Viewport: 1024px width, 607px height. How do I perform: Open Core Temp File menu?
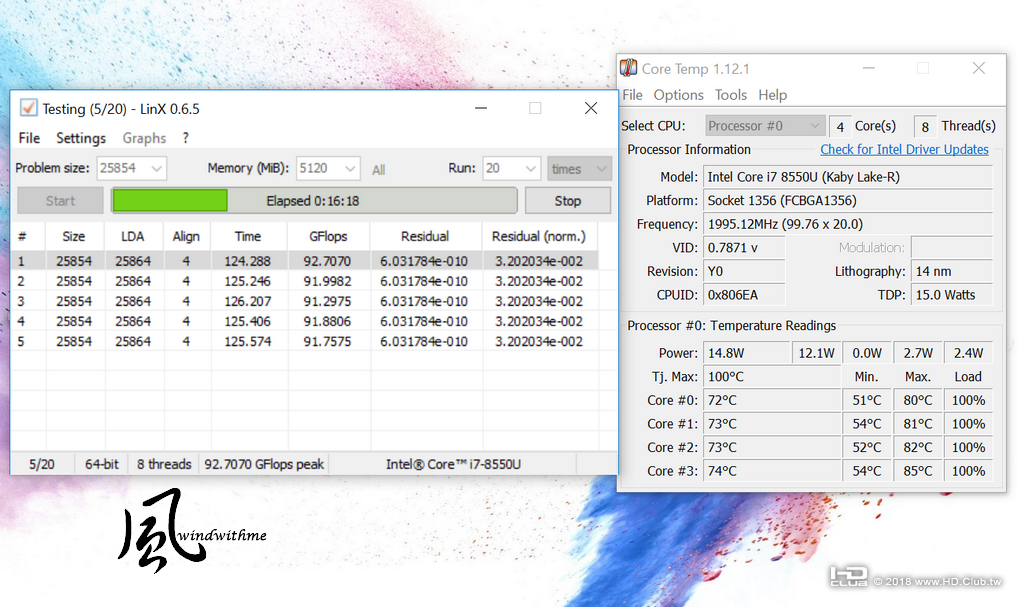pos(632,95)
